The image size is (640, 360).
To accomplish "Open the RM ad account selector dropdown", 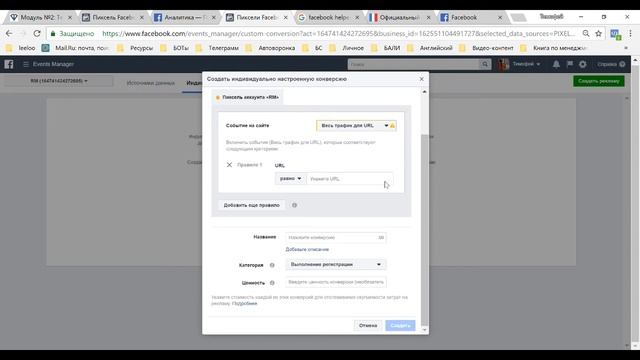I will click(59, 81).
